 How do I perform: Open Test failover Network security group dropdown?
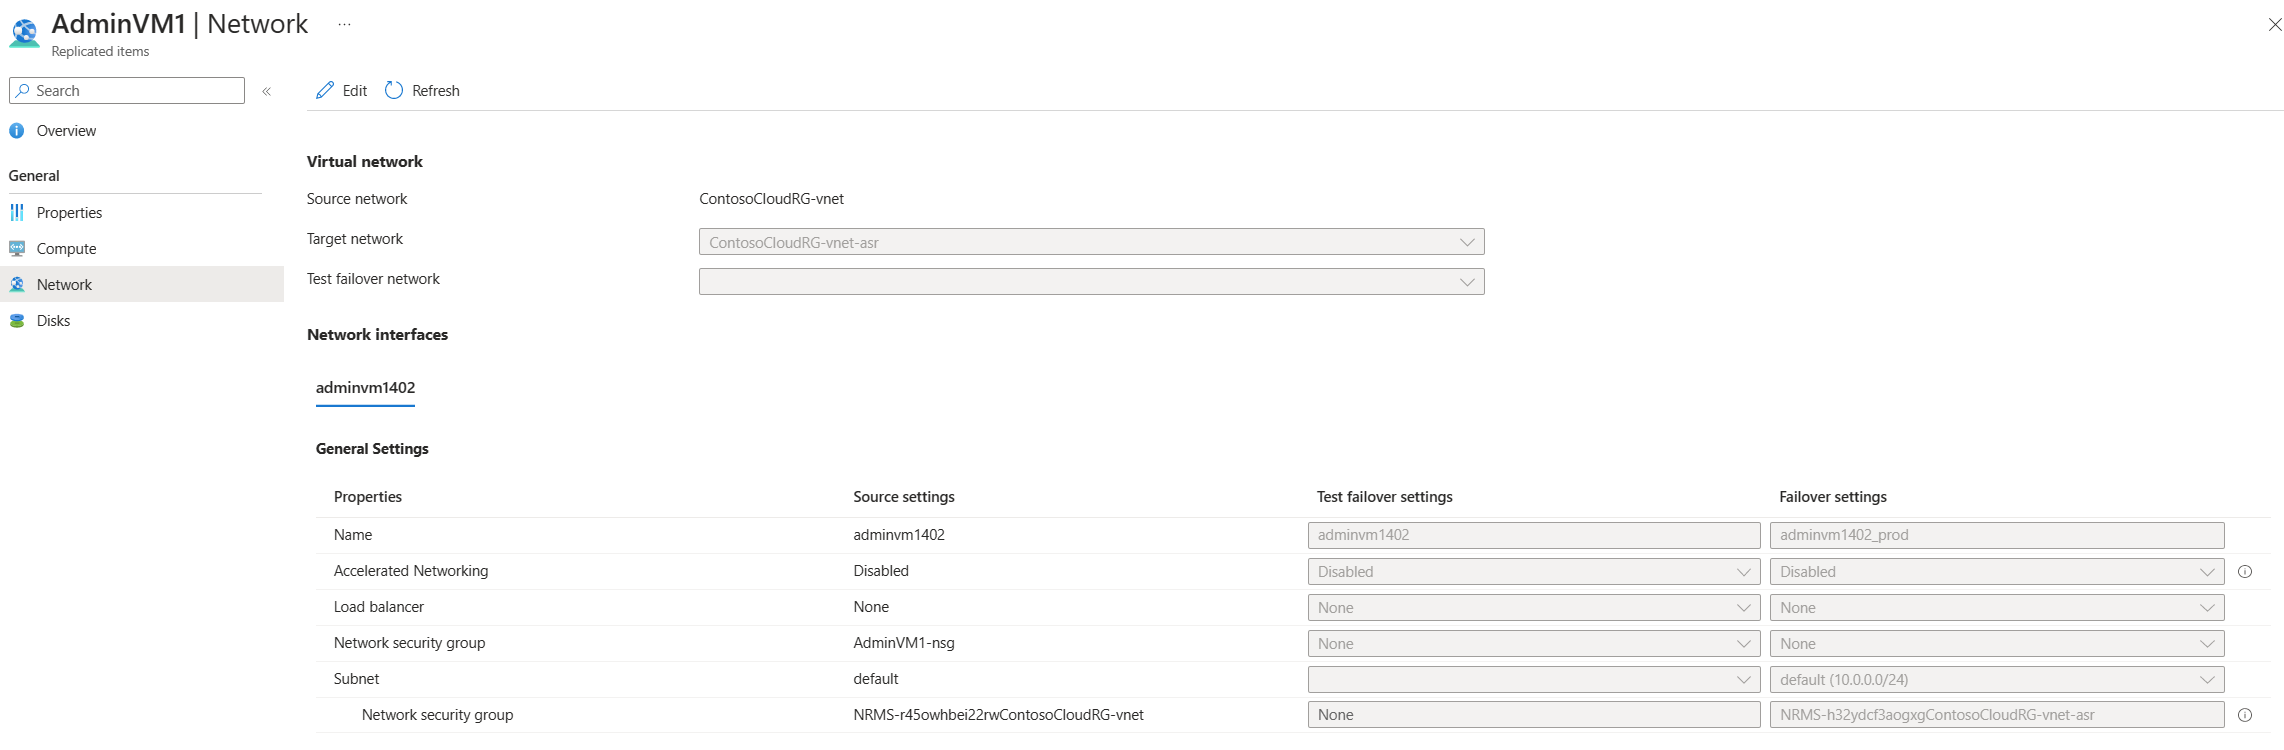click(x=1533, y=644)
